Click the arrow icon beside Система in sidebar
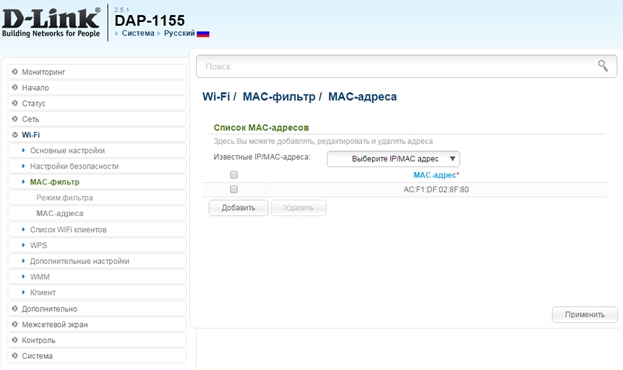 (x=15, y=356)
